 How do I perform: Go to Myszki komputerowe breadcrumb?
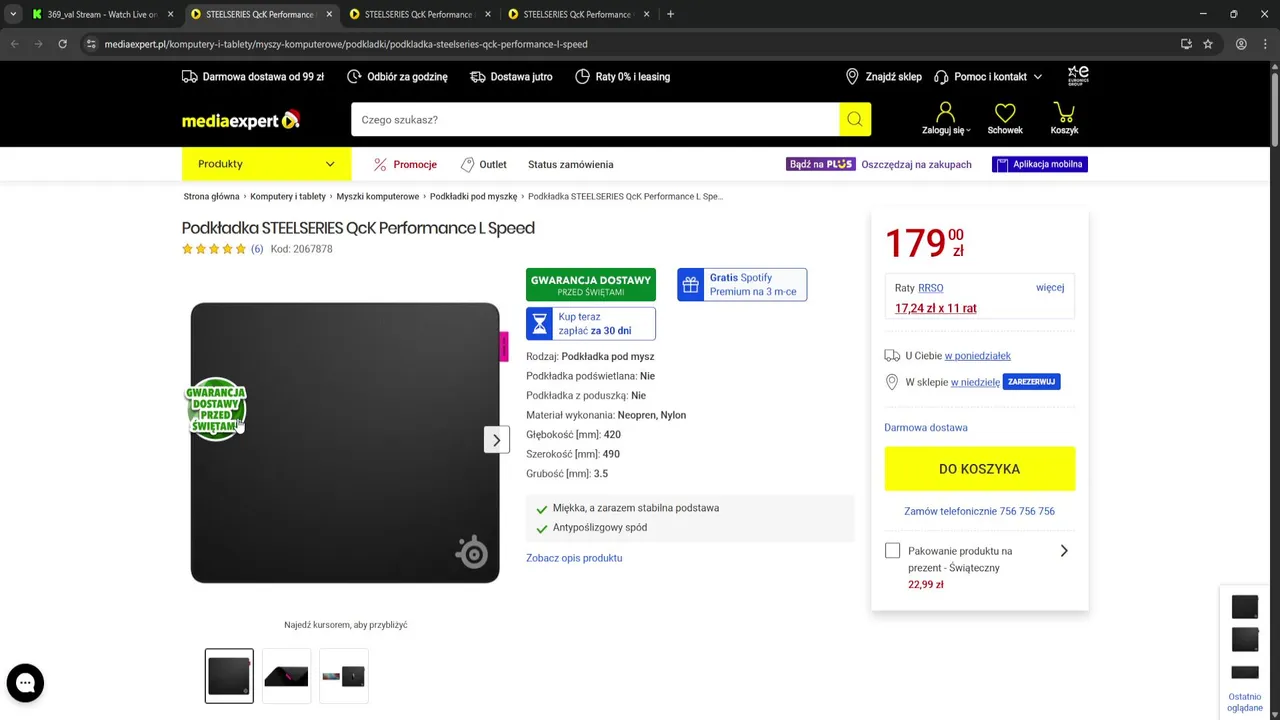click(x=378, y=197)
